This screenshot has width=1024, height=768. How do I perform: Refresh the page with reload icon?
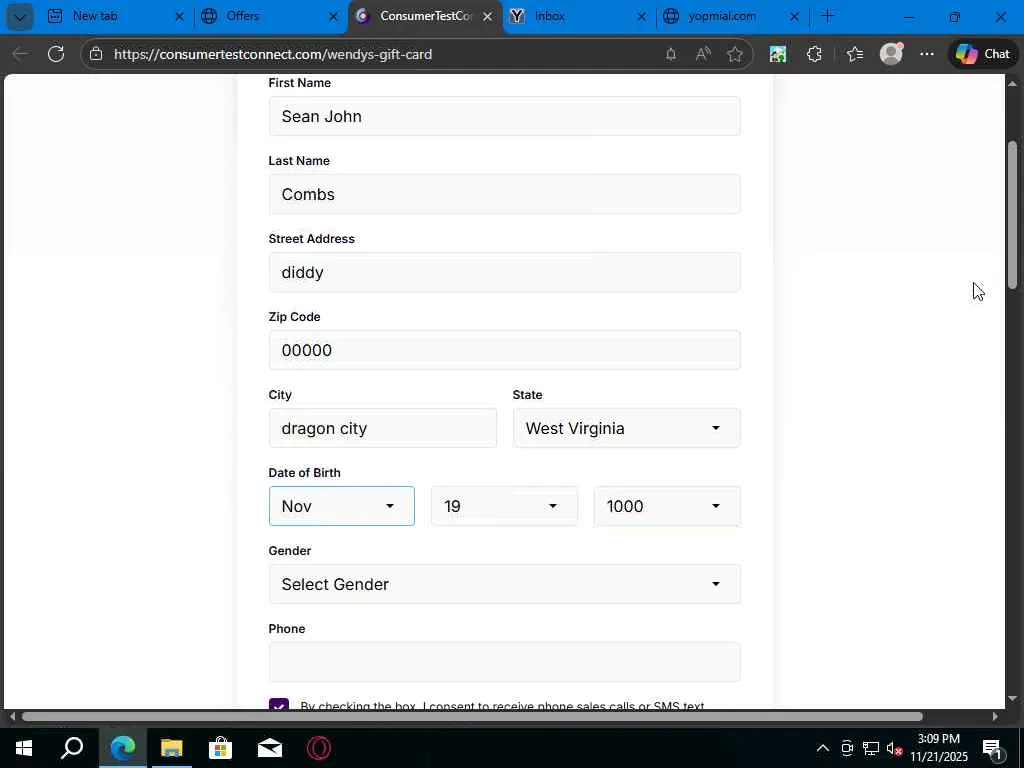[56, 54]
